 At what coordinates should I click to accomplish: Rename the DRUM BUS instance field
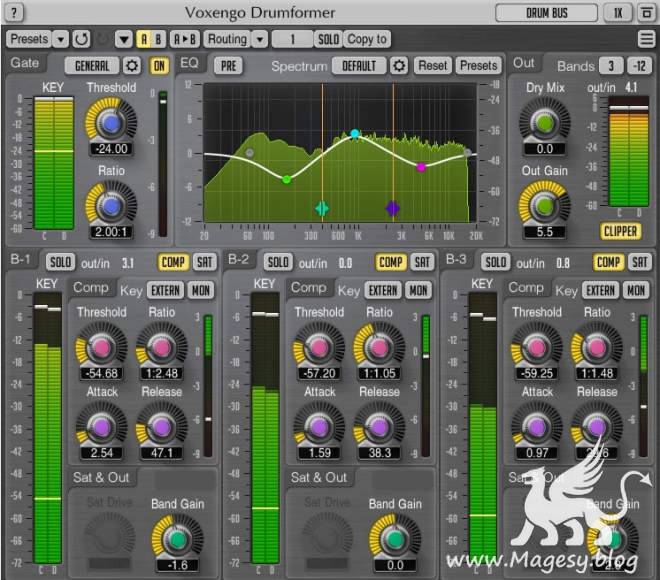[x=546, y=13]
